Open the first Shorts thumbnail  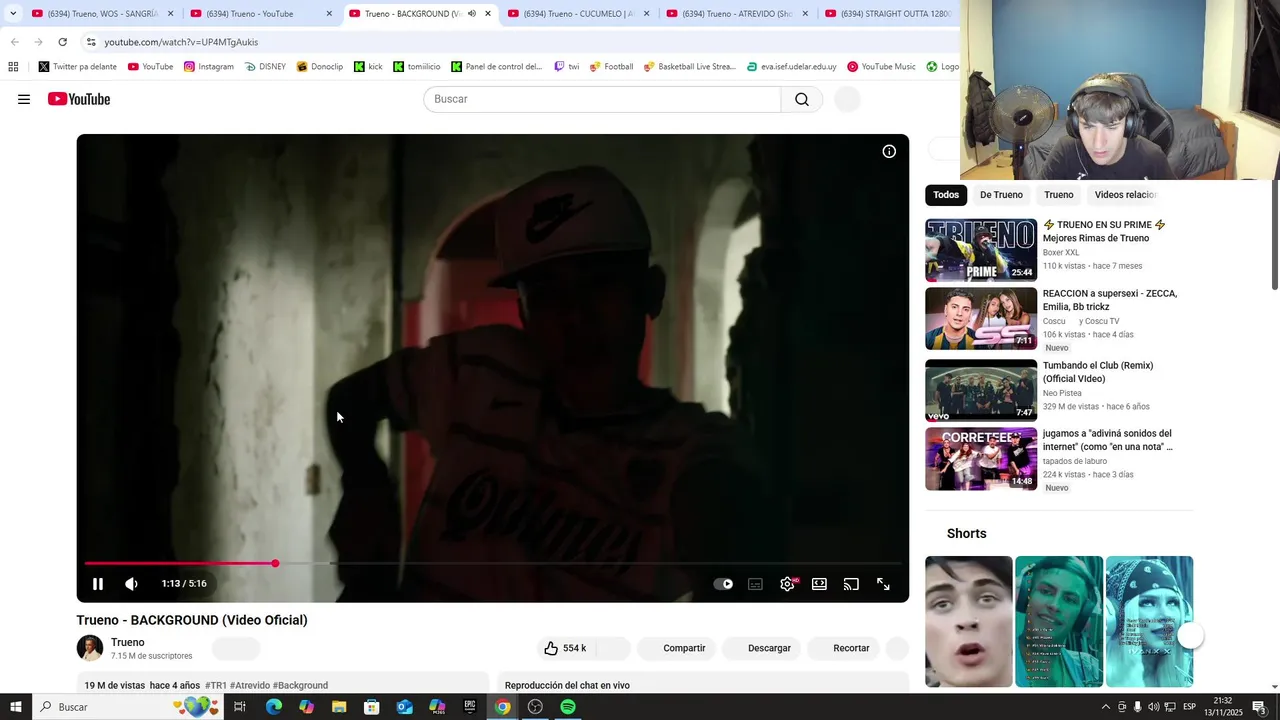pyautogui.click(x=968, y=621)
